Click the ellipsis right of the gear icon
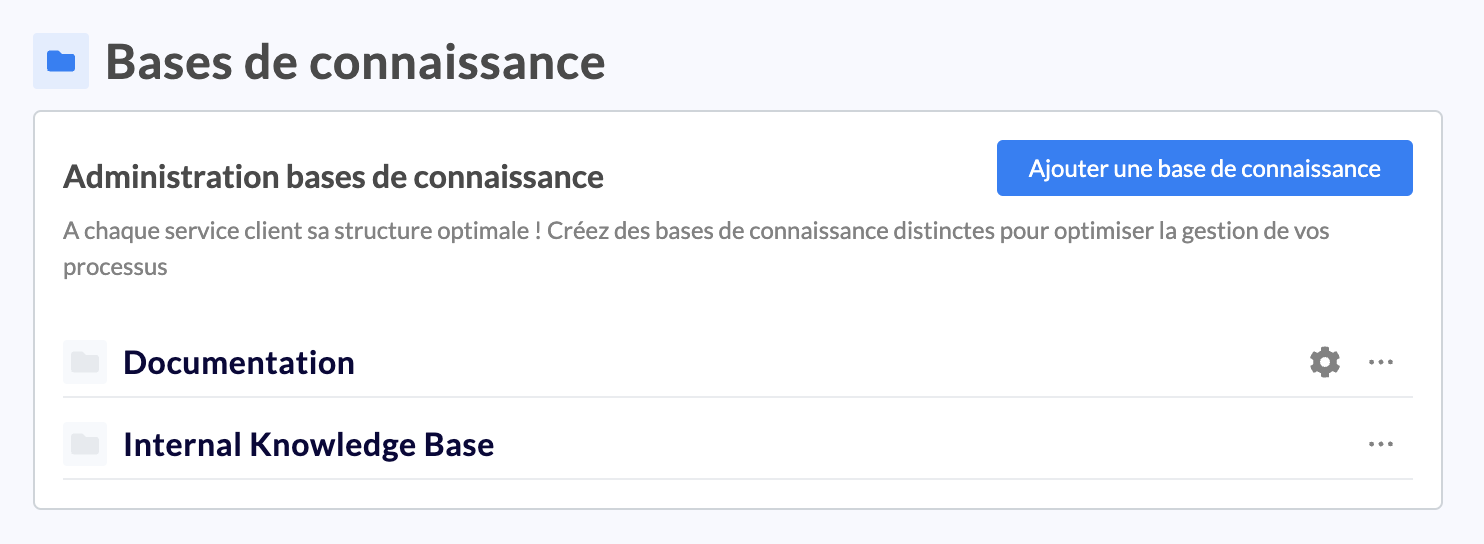 coord(1381,362)
